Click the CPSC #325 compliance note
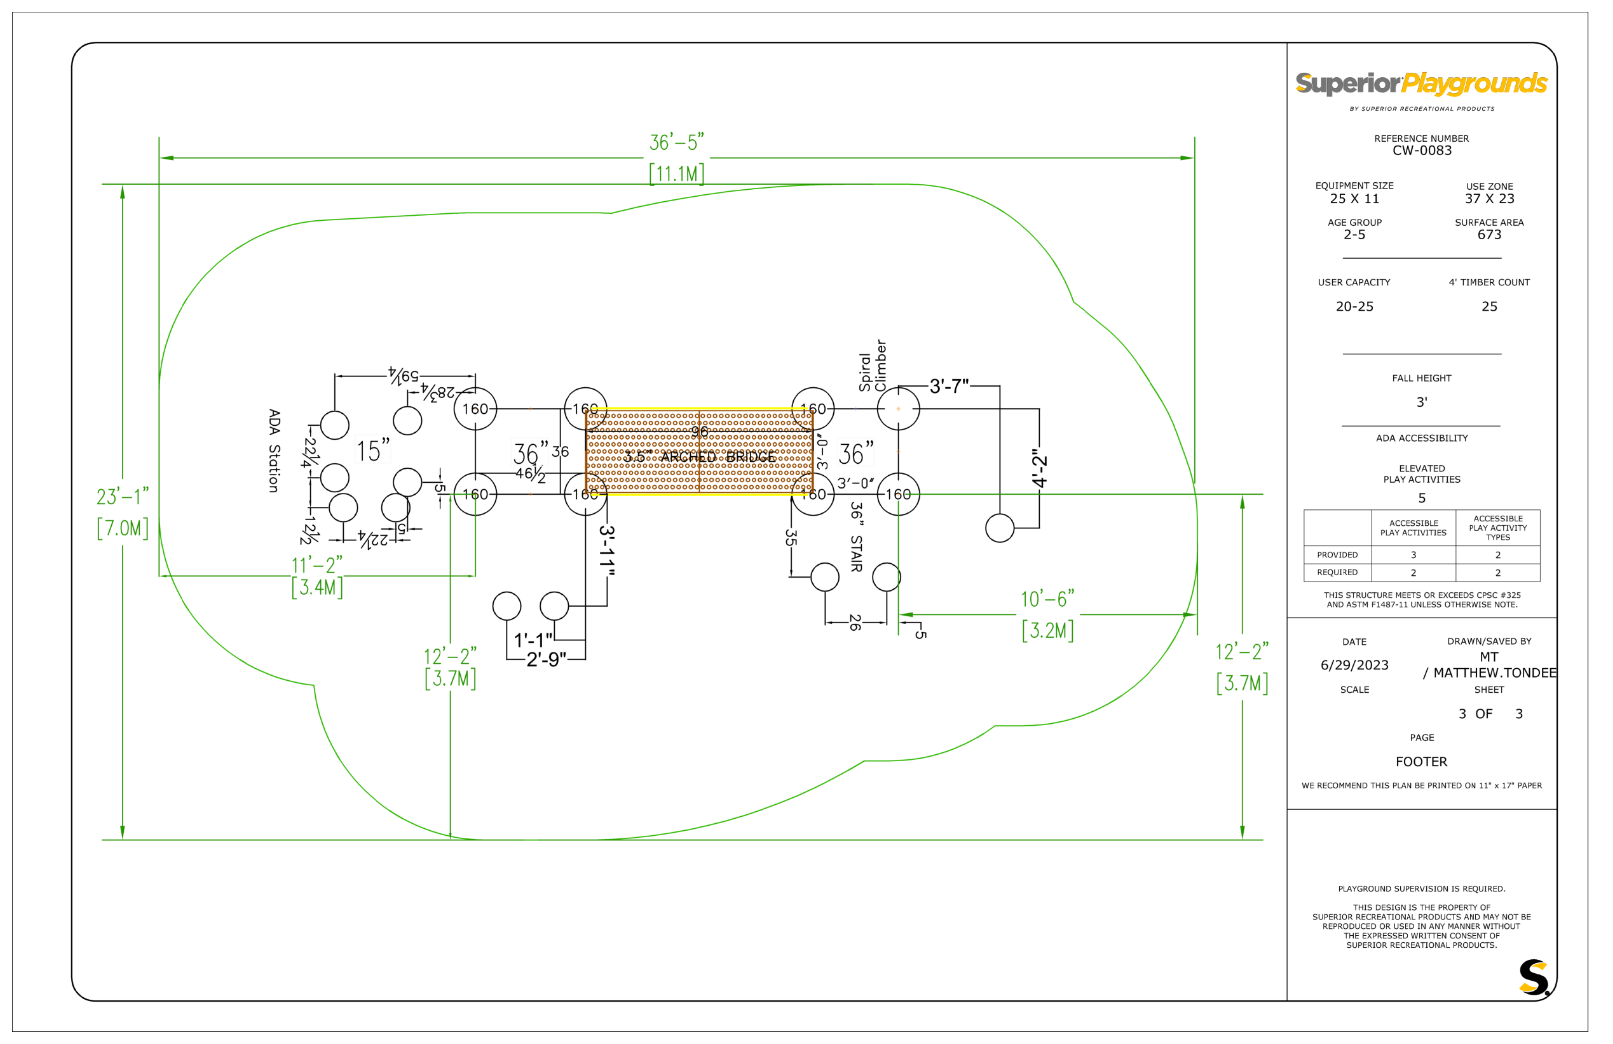The image size is (1613, 1044). tap(1421, 600)
